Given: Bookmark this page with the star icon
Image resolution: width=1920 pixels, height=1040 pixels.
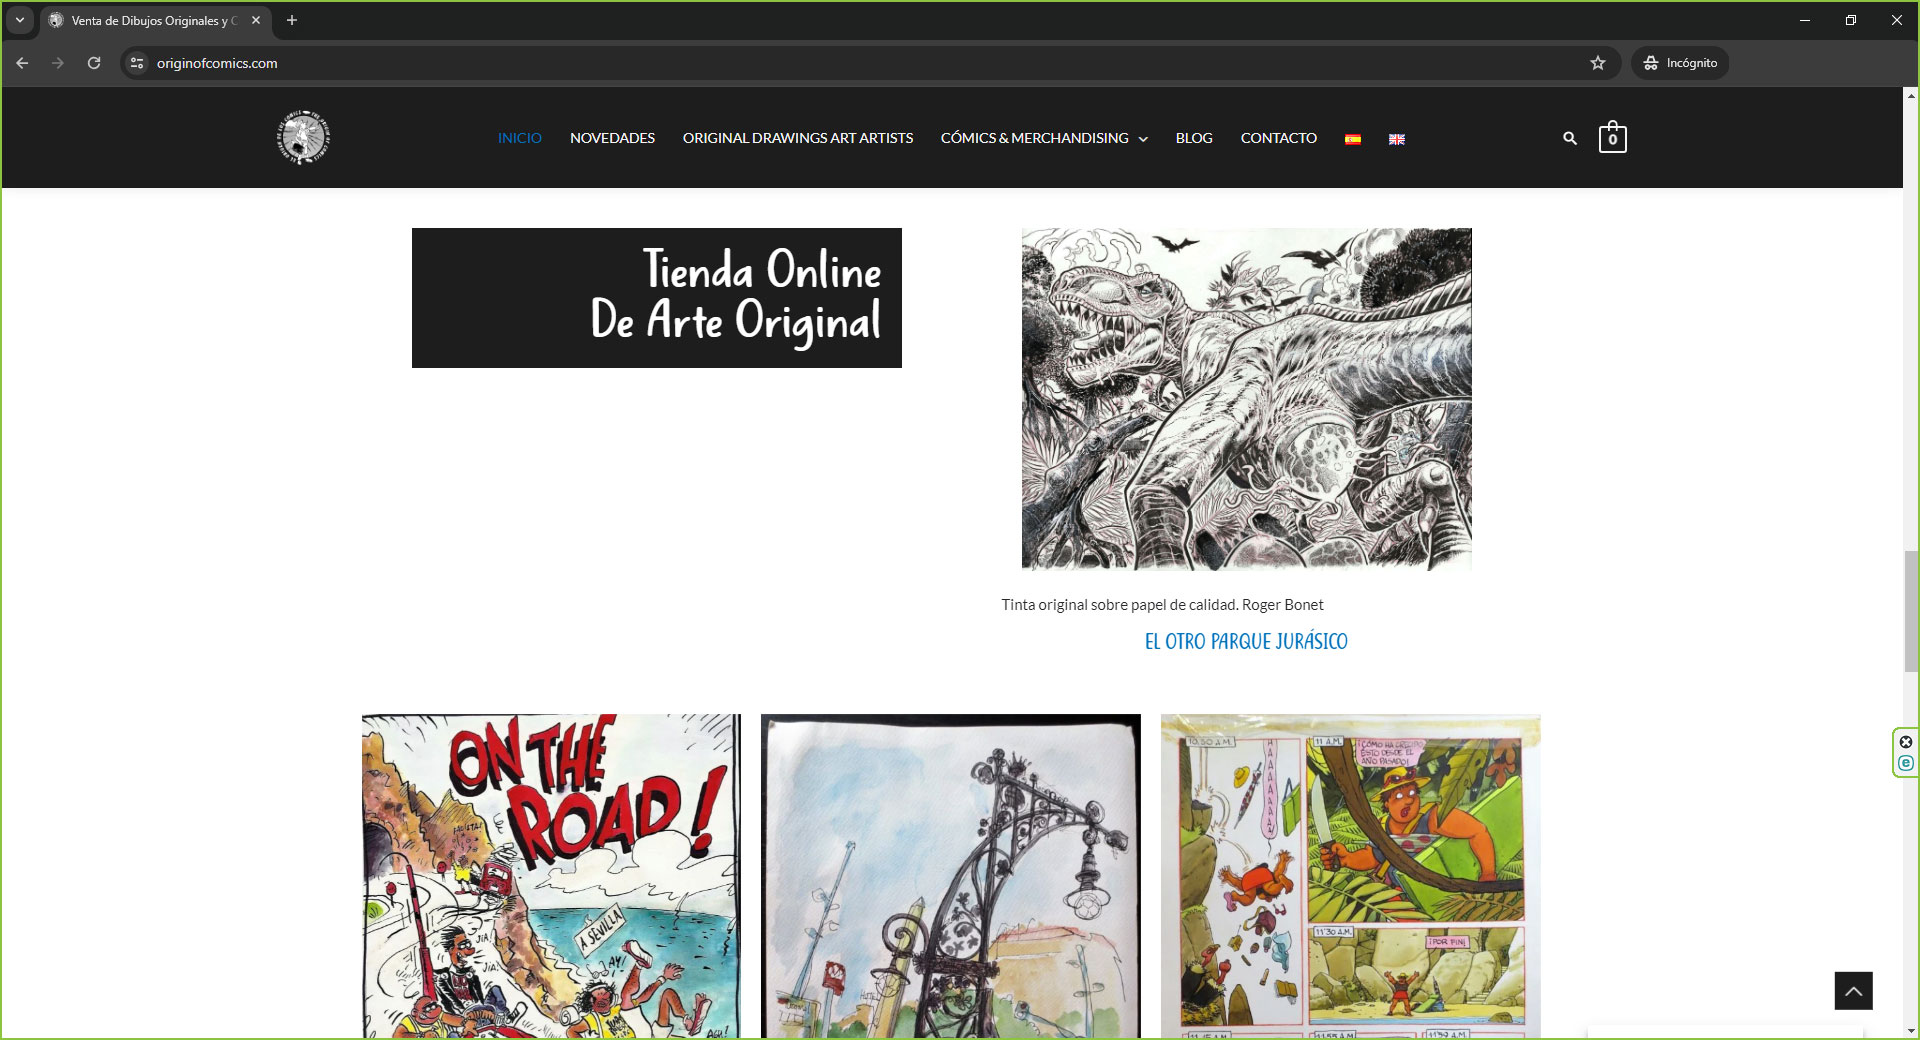Looking at the screenshot, I should [x=1597, y=63].
